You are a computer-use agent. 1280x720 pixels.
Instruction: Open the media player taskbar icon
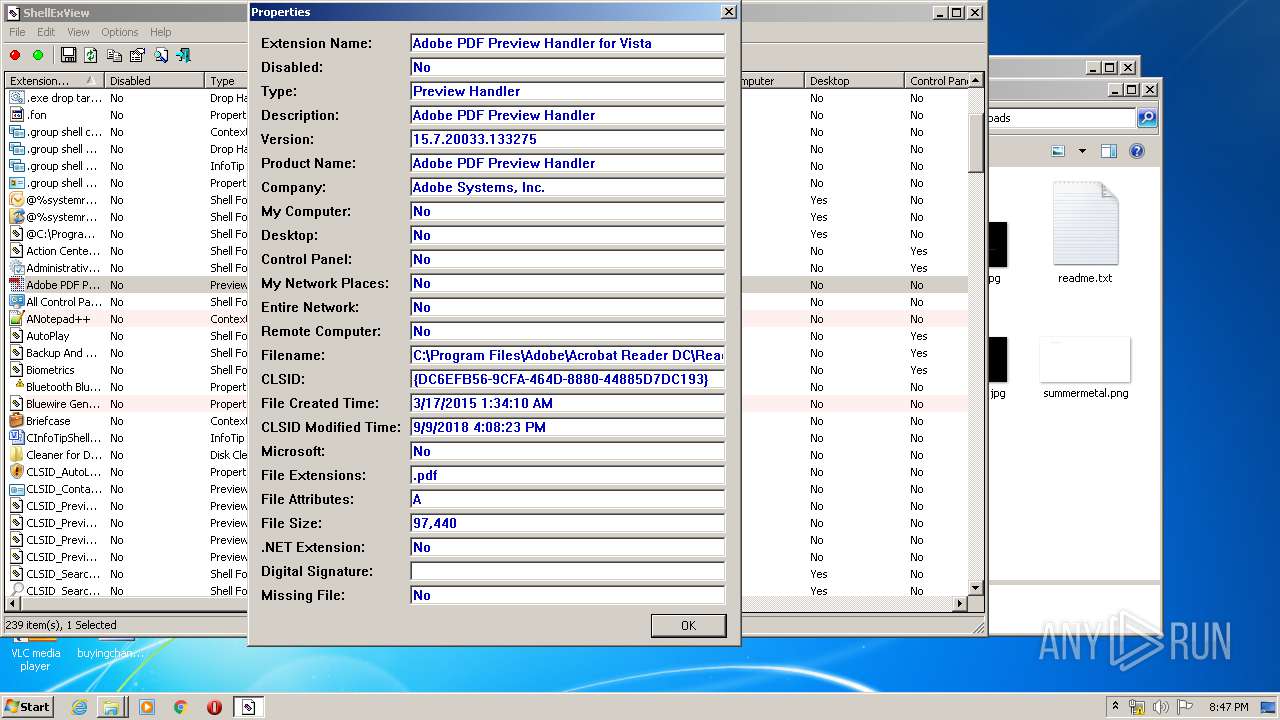[x=147, y=707]
